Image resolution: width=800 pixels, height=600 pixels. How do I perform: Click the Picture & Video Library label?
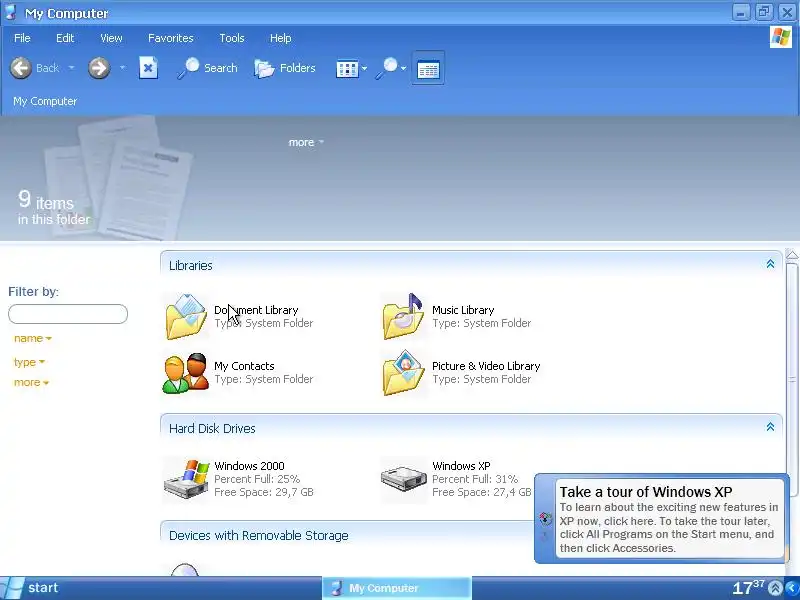486,366
